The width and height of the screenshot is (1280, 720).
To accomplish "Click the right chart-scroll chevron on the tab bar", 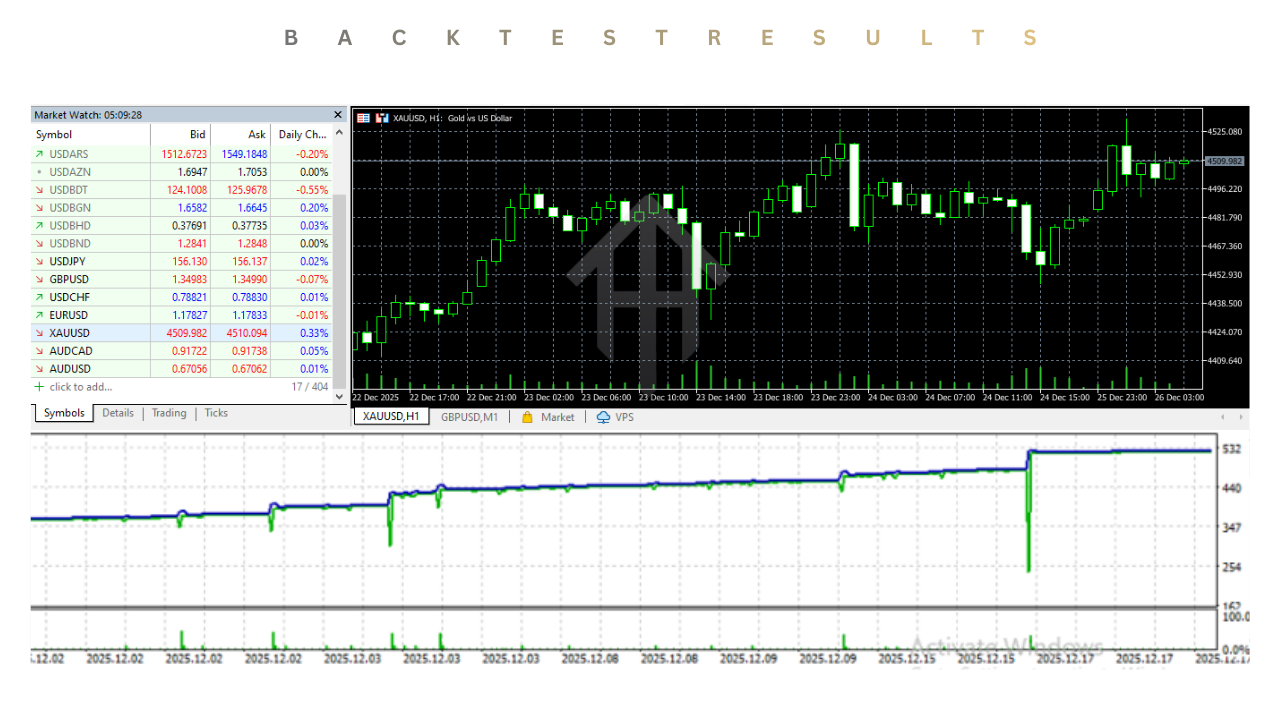I will 1241,417.
